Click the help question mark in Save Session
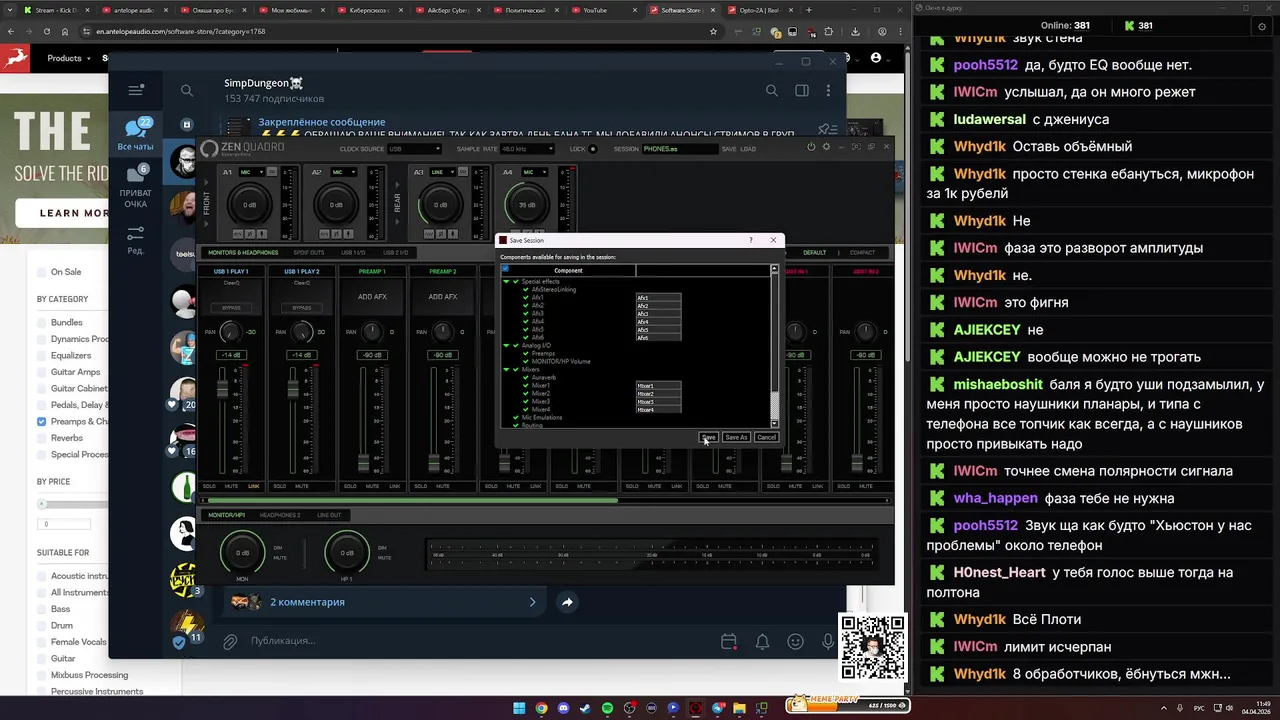This screenshot has height=720, width=1280. coord(751,240)
